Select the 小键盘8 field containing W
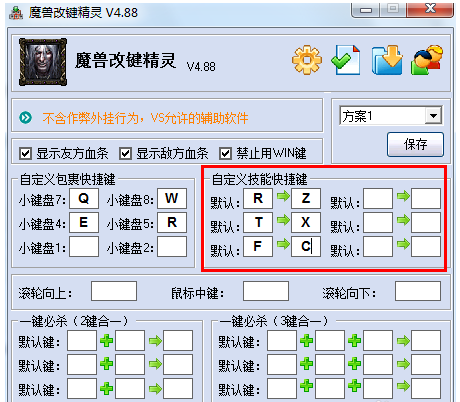This screenshot has width=460, height=402. (x=172, y=199)
